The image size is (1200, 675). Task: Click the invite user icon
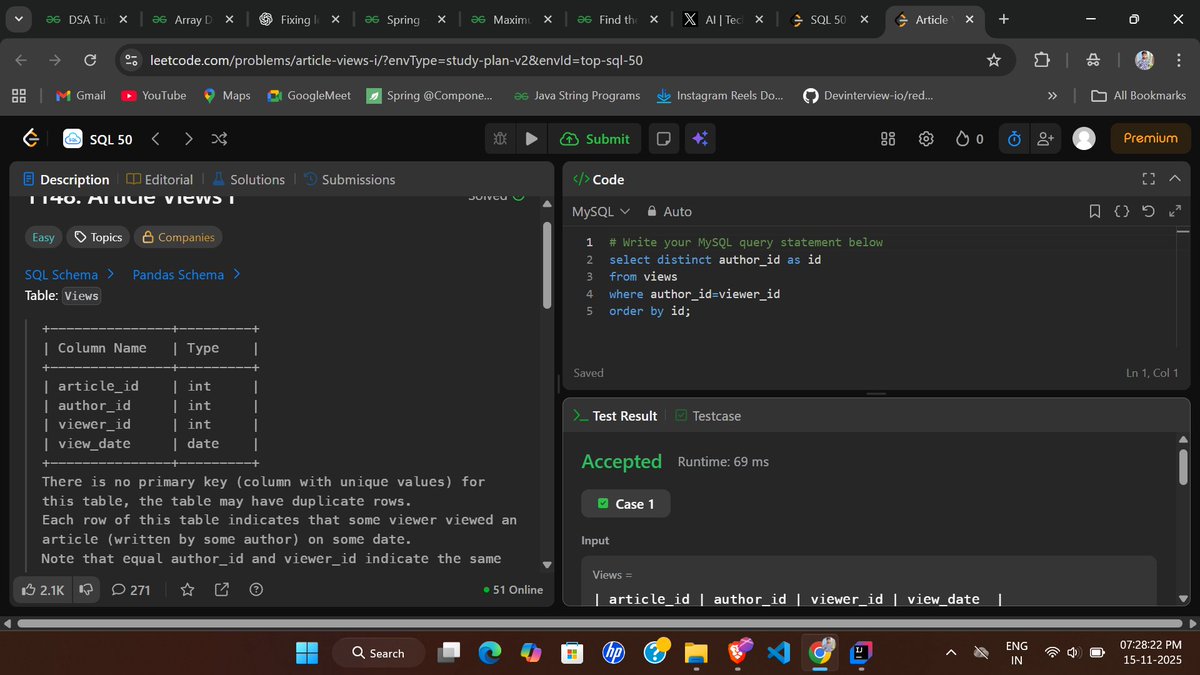1046,139
